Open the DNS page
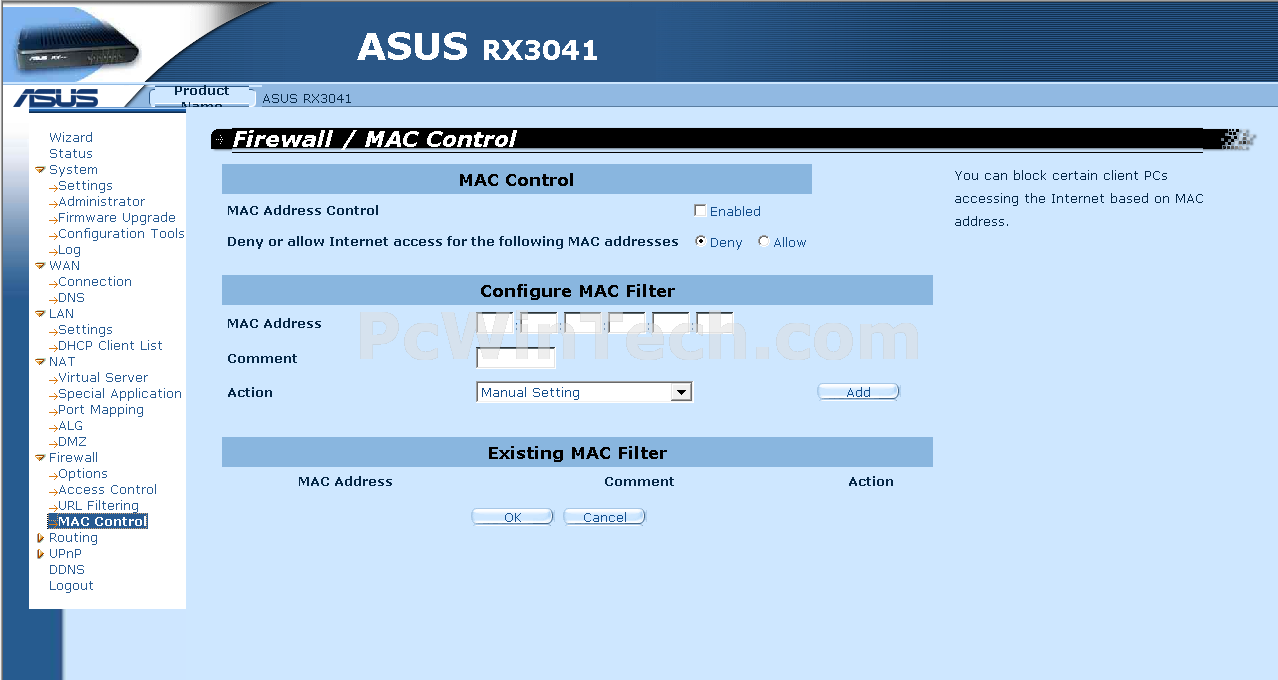Image resolution: width=1278 pixels, height=680 pixels. [71, 298]
